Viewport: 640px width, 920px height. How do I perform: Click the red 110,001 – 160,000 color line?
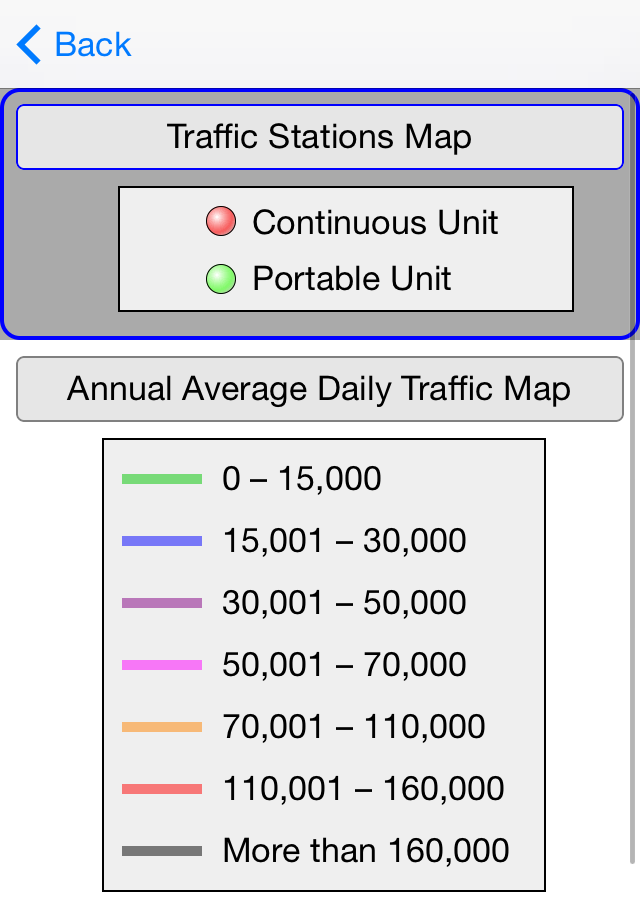(x=162, y=789)
